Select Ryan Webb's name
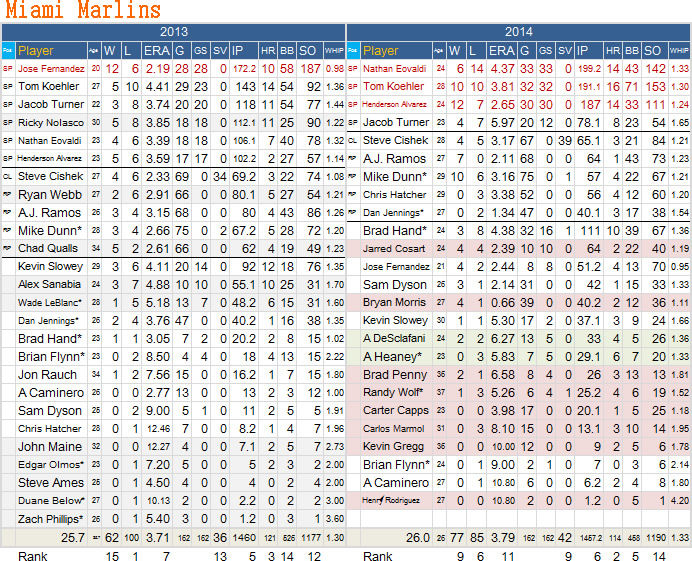The image size is (692, 561). [50, 195]
